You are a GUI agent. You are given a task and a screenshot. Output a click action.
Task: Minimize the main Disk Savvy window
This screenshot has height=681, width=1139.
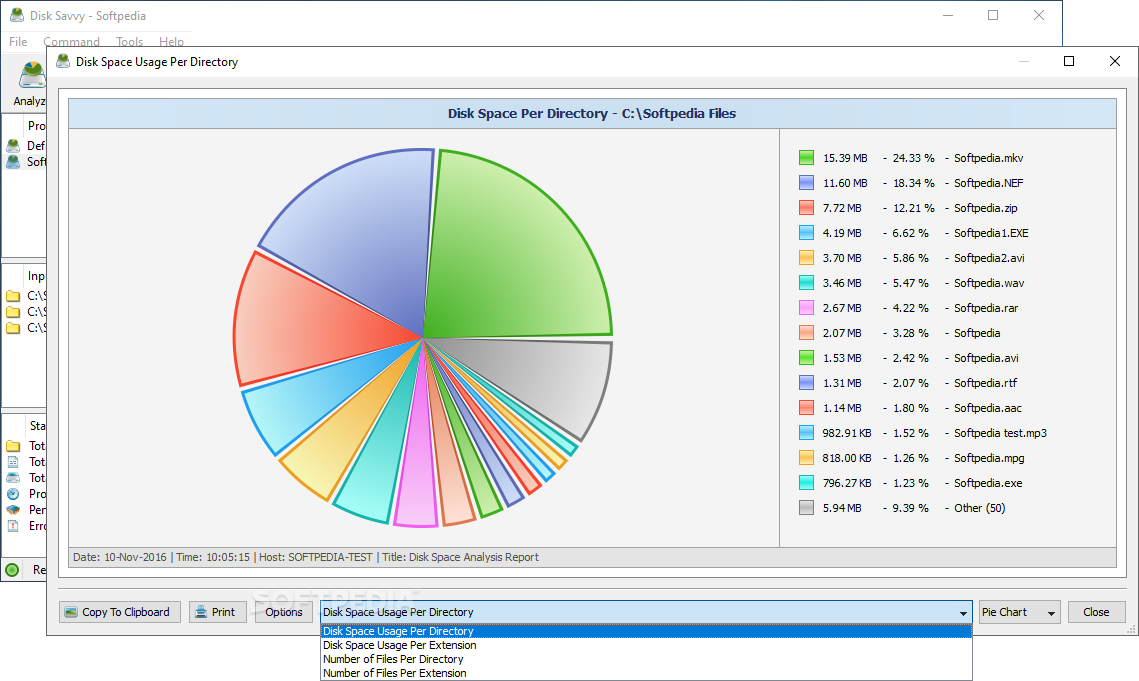click(x=947, y=15)
